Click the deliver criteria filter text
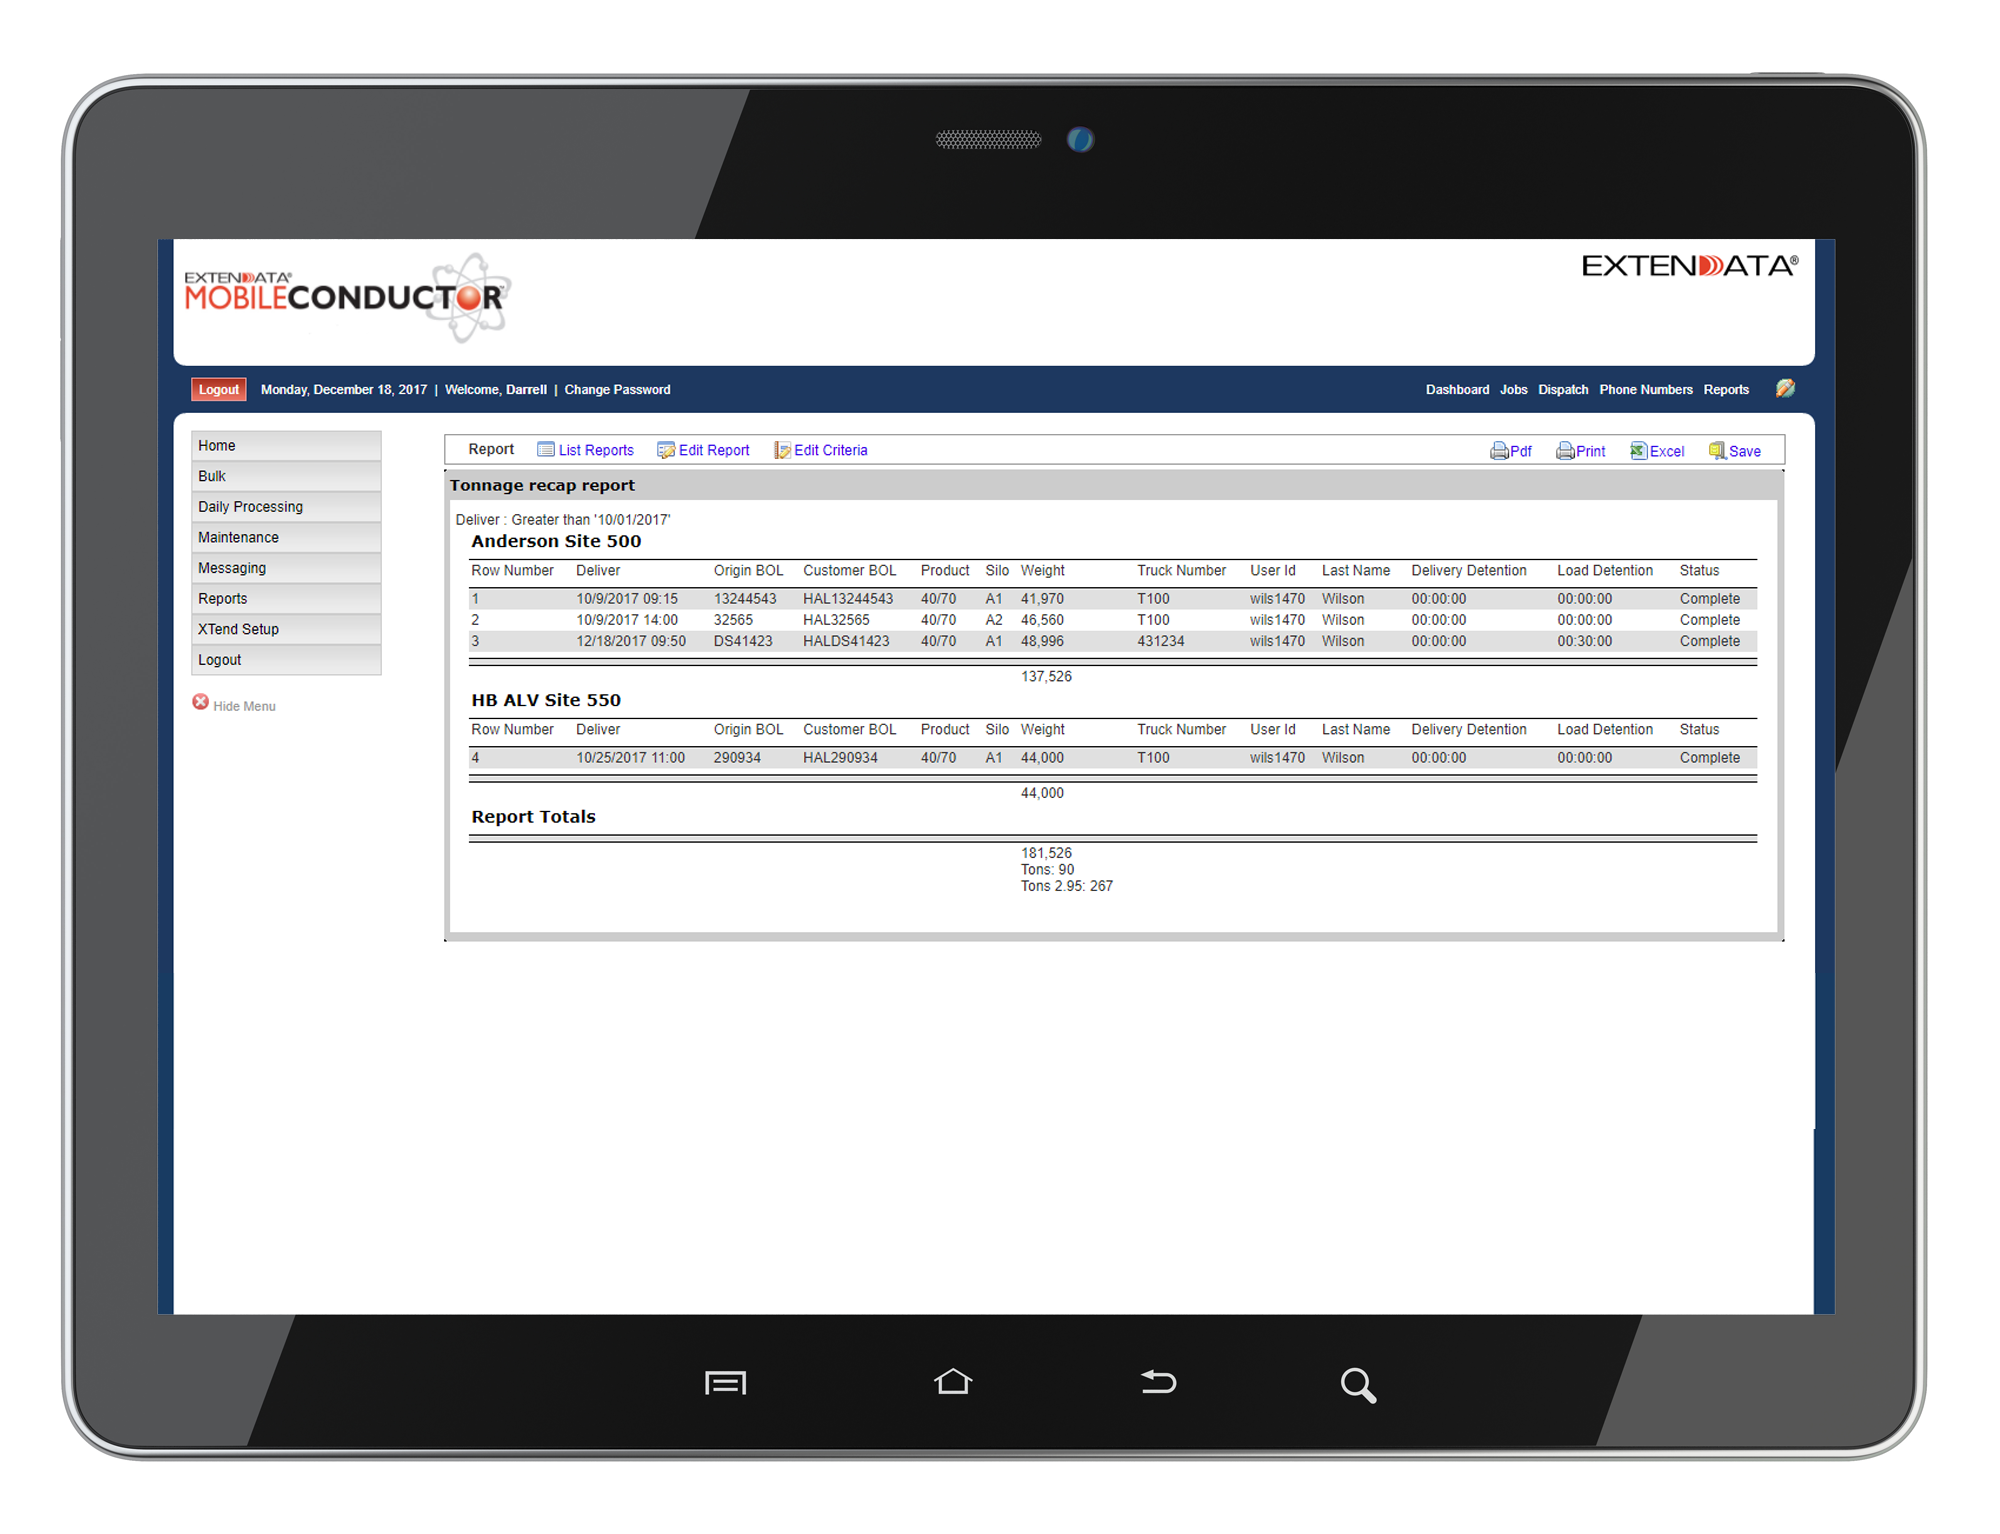 coord(563,520)
